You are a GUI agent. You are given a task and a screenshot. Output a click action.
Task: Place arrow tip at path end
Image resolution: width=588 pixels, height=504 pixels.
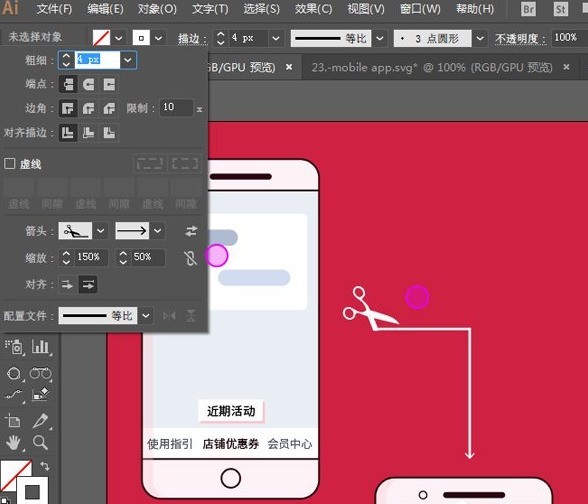coord(88,285)
